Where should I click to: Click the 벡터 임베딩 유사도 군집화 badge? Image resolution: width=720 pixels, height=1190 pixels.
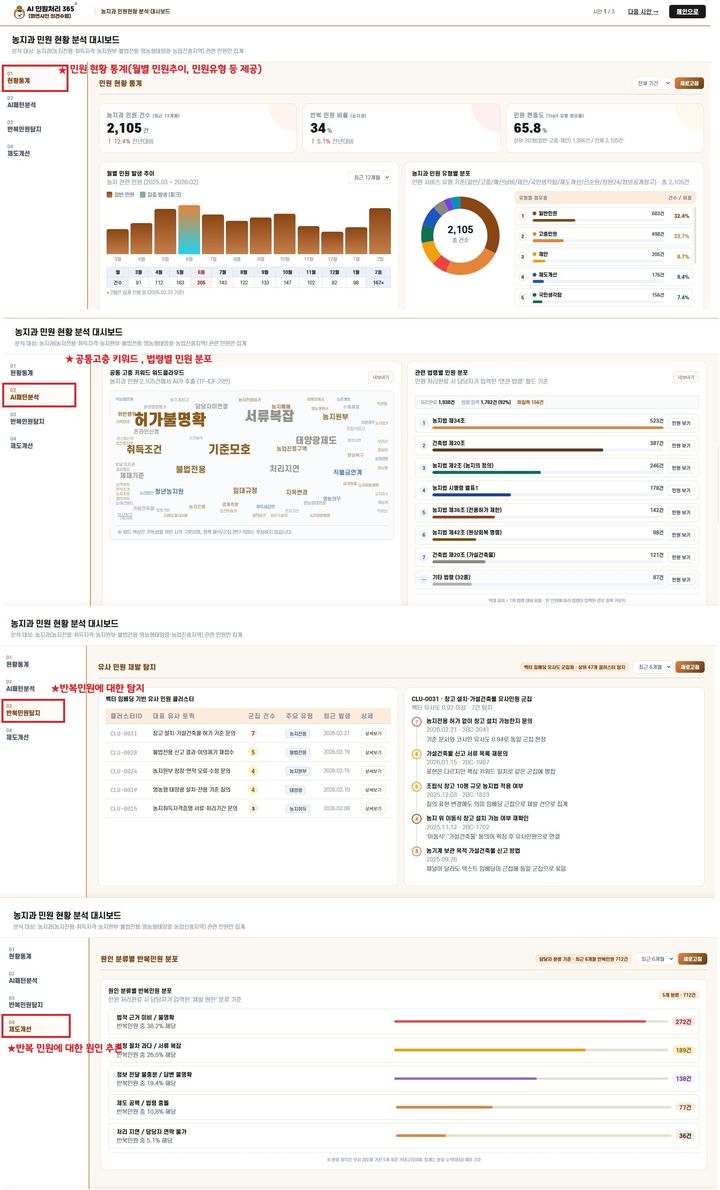pos(574,667)
